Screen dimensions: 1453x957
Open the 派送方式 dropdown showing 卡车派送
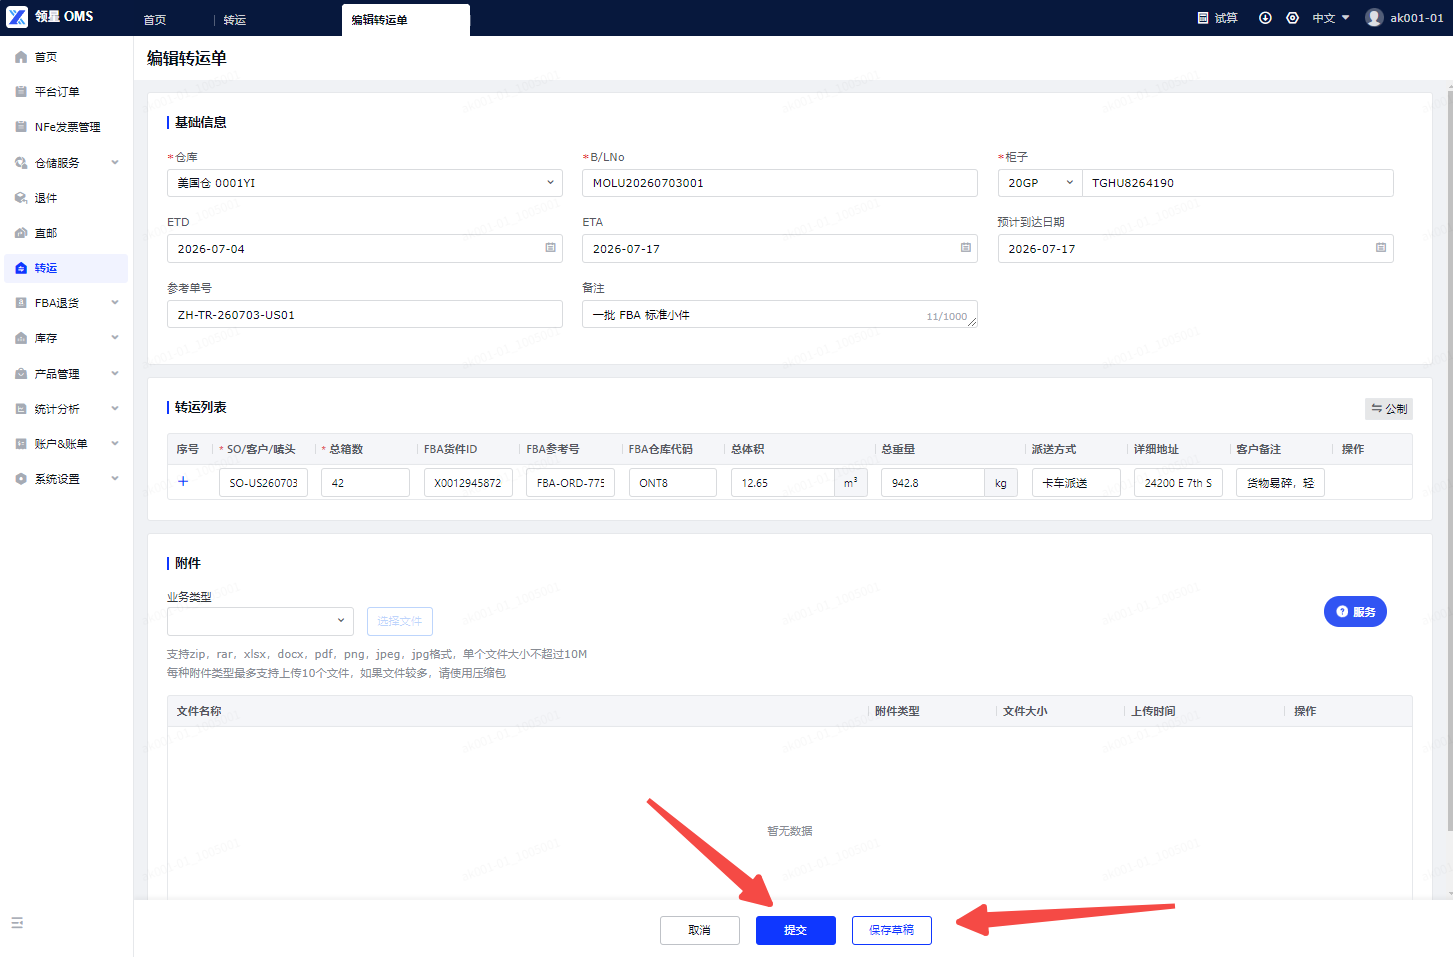pos(1076,483)
